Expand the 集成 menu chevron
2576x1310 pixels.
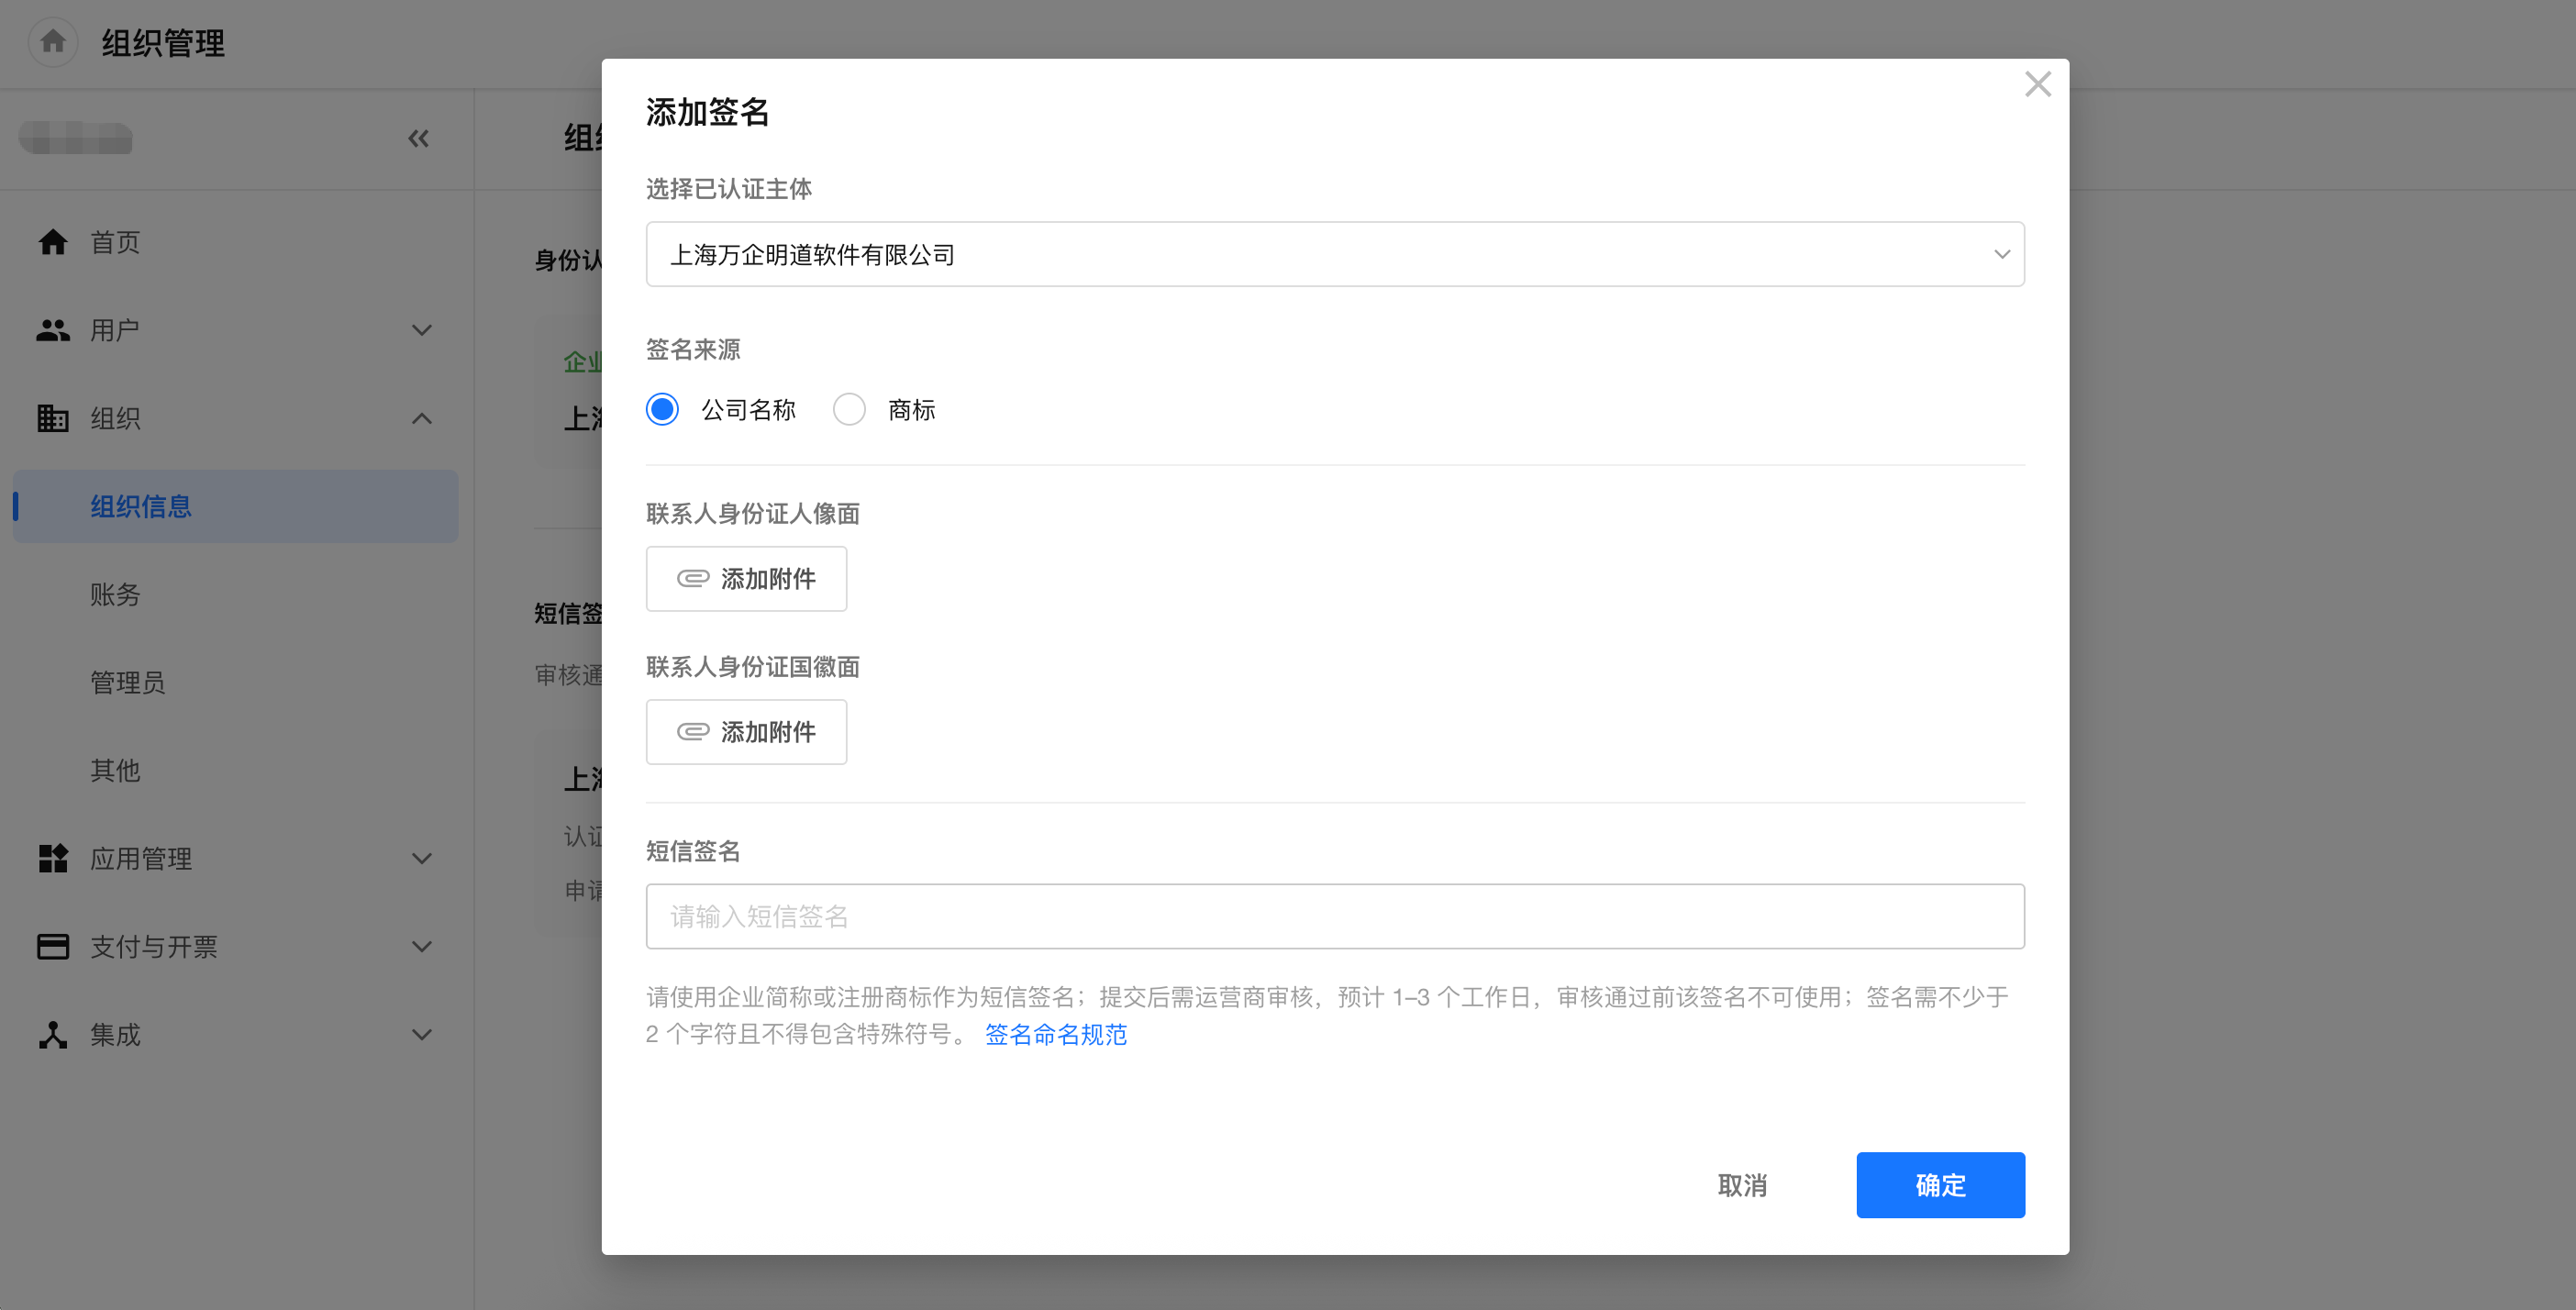(x=422, y=1034)
